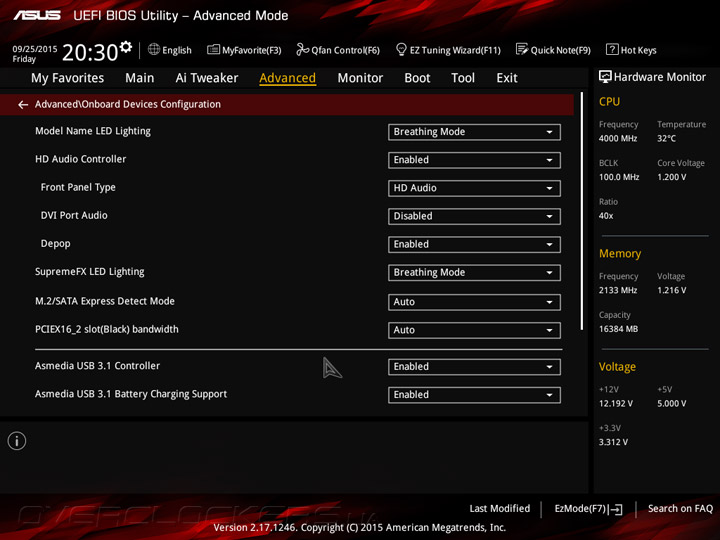This screenshot has width=720, height=540.
Task: Click Core Voltage value 1.200 V
Action: [x=672, y=177]
